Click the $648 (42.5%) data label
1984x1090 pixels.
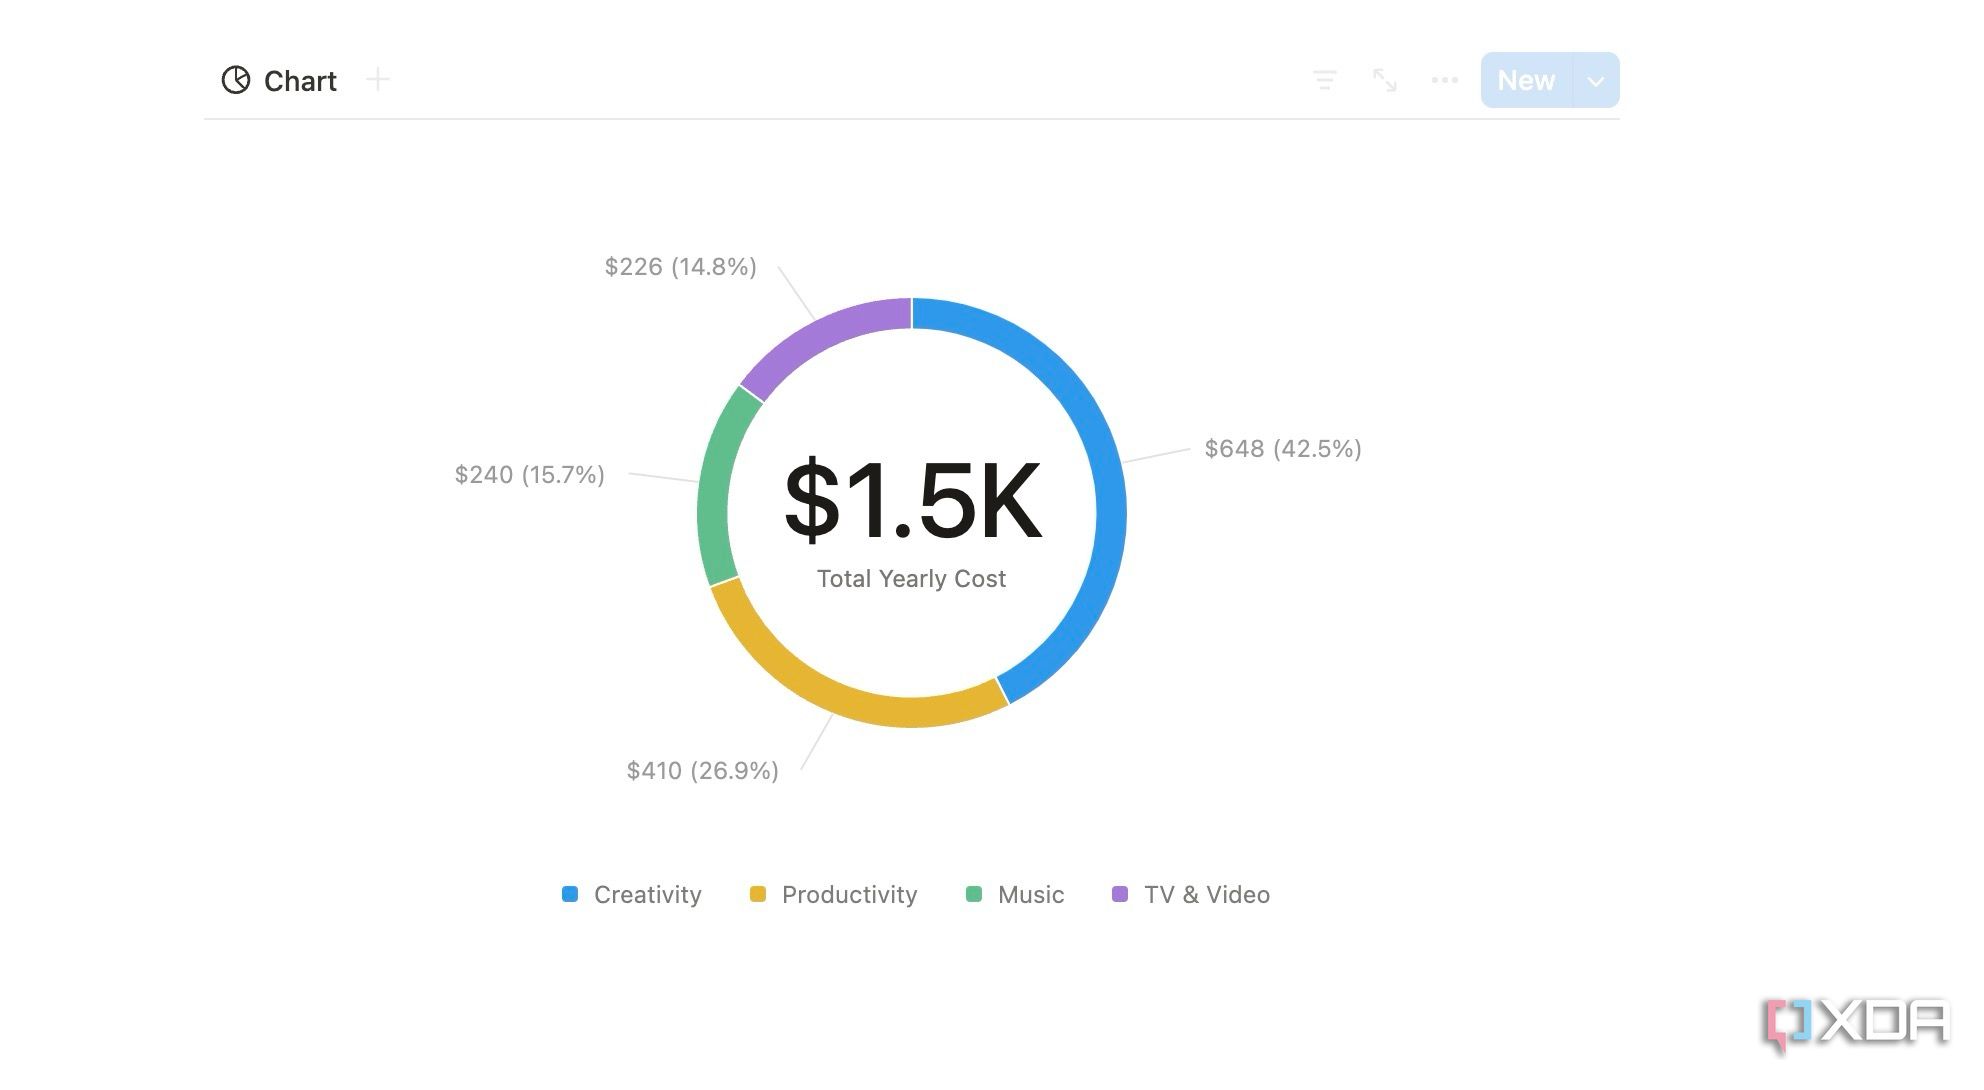(1282, 449)
